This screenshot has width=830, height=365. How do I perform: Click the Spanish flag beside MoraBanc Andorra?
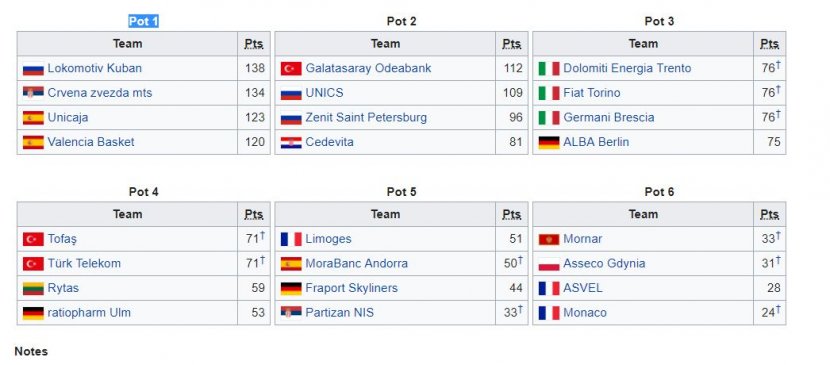[291, 264]
